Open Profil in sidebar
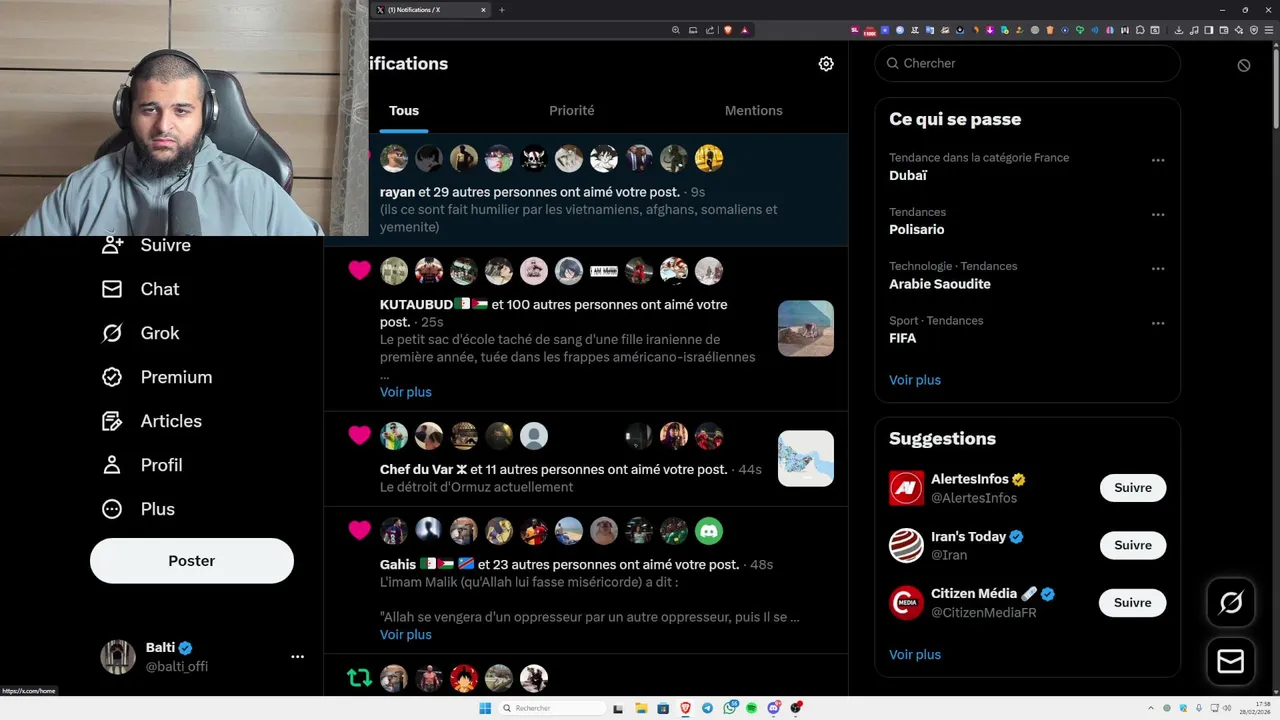1280x720 pixels. (x=141, y=465)
